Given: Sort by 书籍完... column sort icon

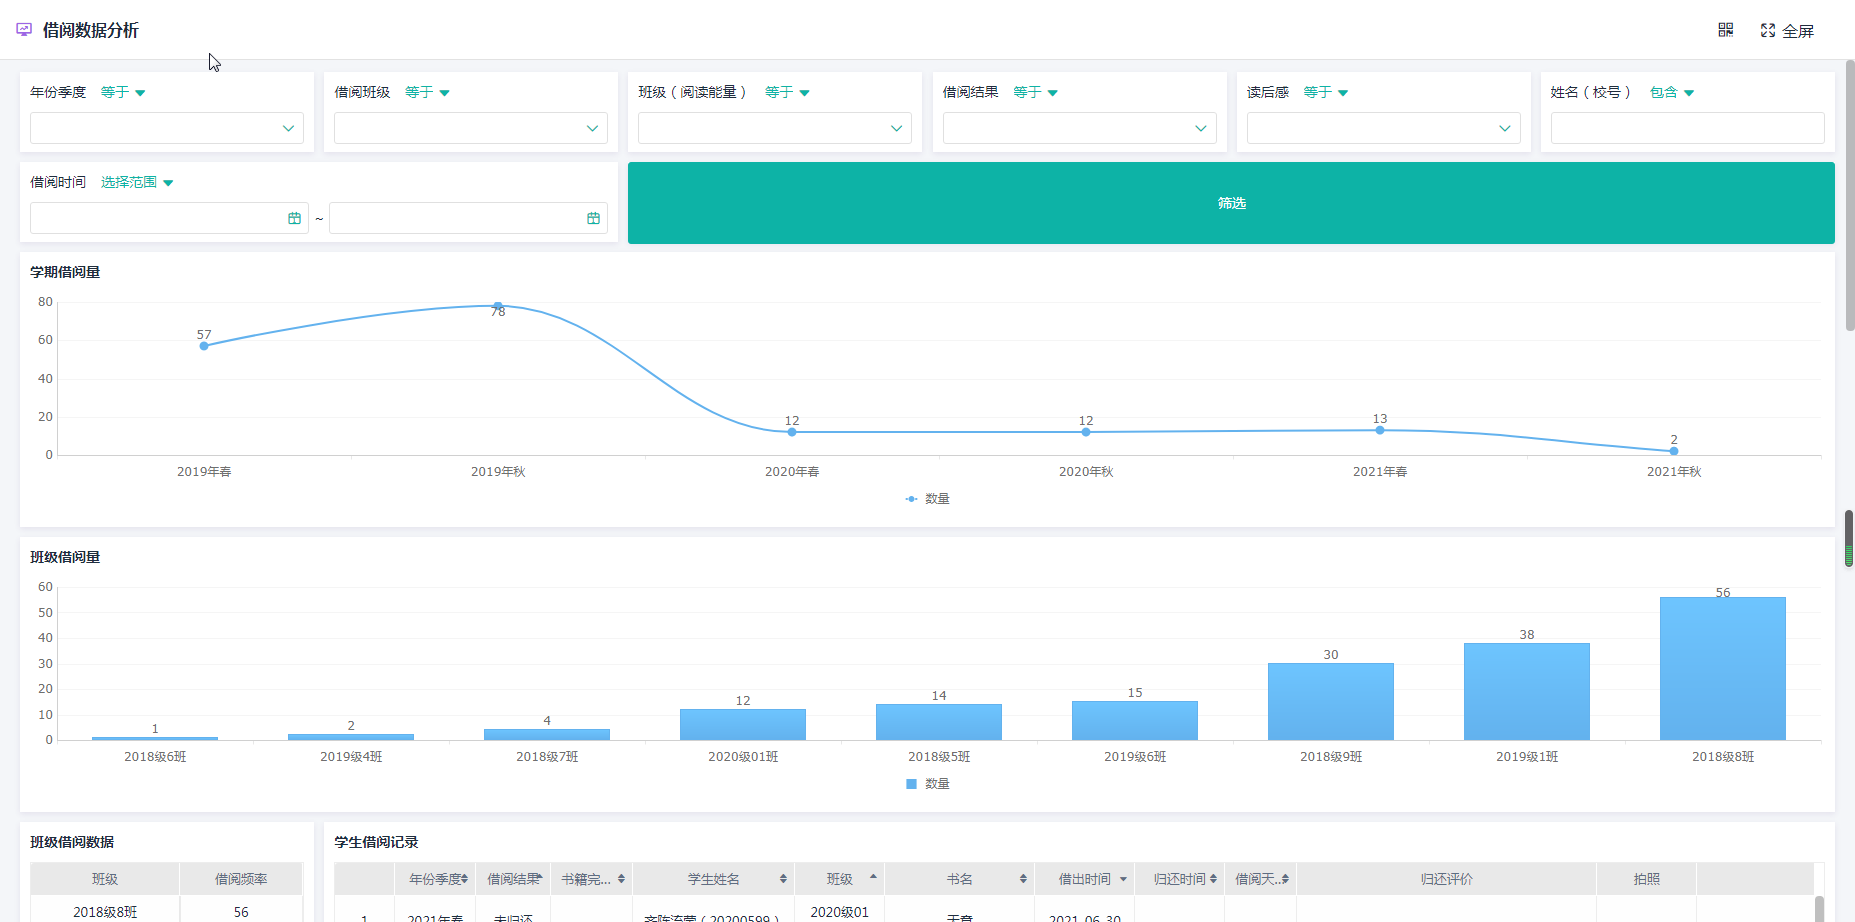Looking at the screenshot, I should 621,879.
